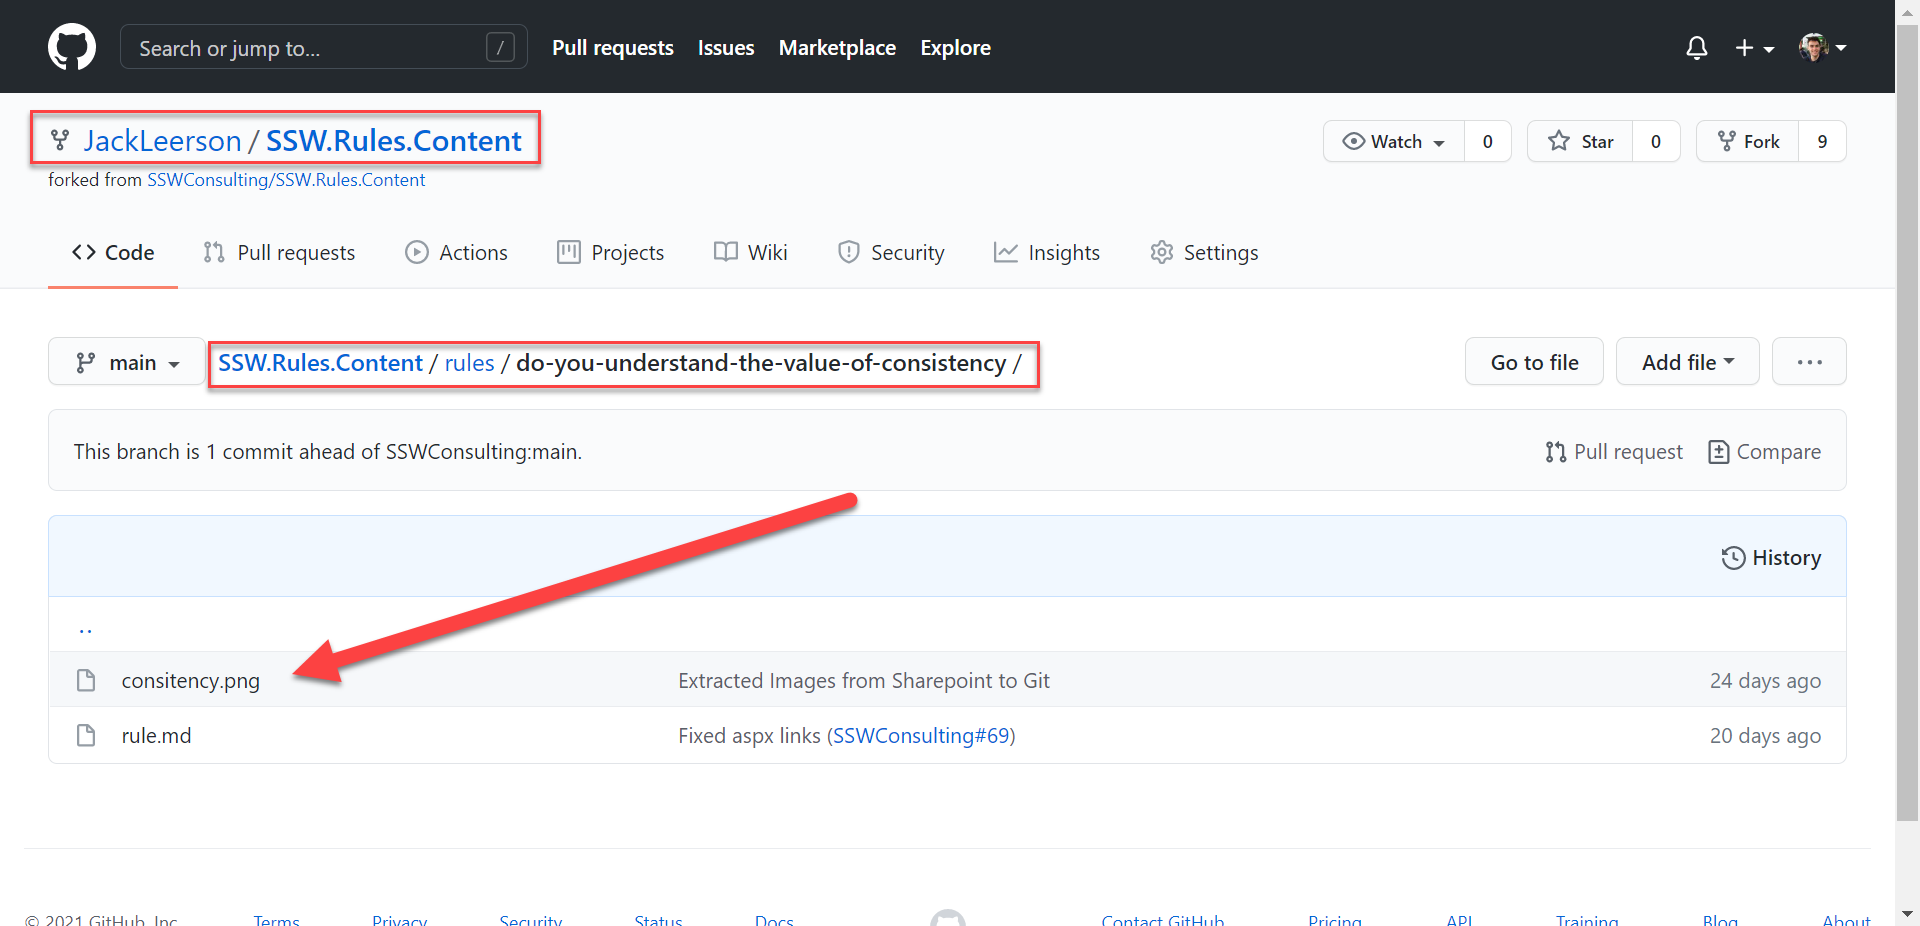Go to SSW.Rules.Content in the breadcrumb

click(x=320, y=363)
